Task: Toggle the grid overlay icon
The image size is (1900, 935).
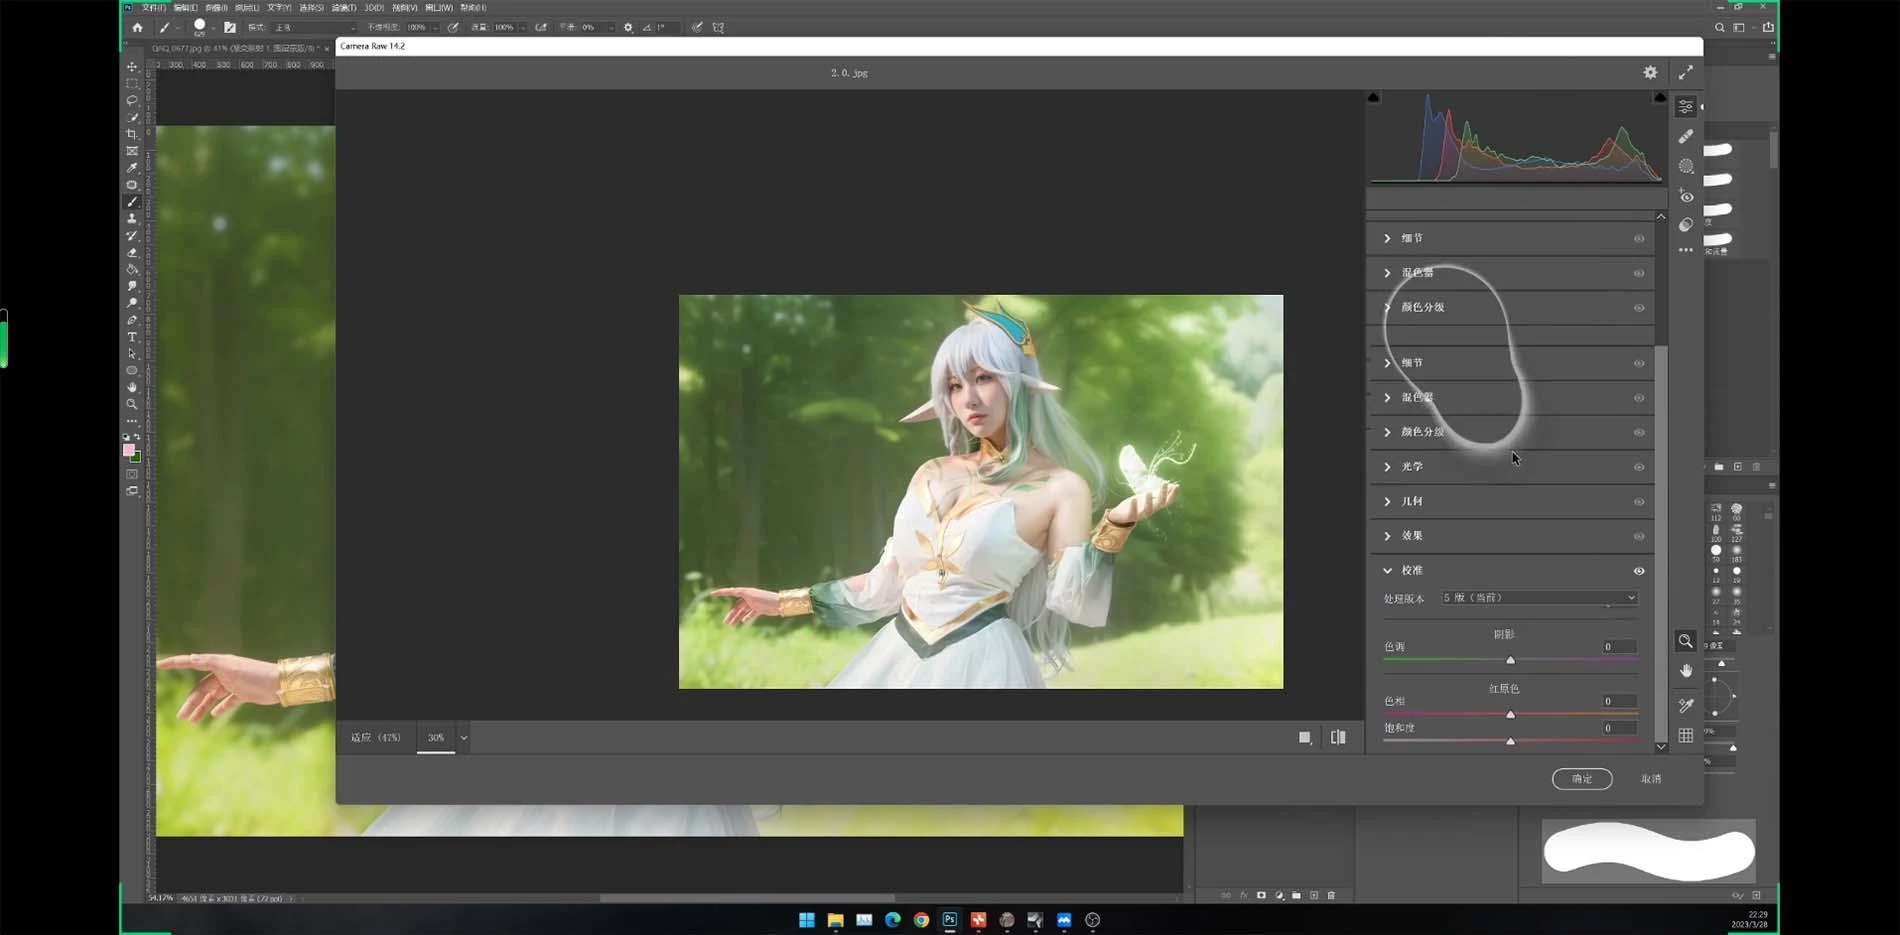Action: pos(1686,736)
